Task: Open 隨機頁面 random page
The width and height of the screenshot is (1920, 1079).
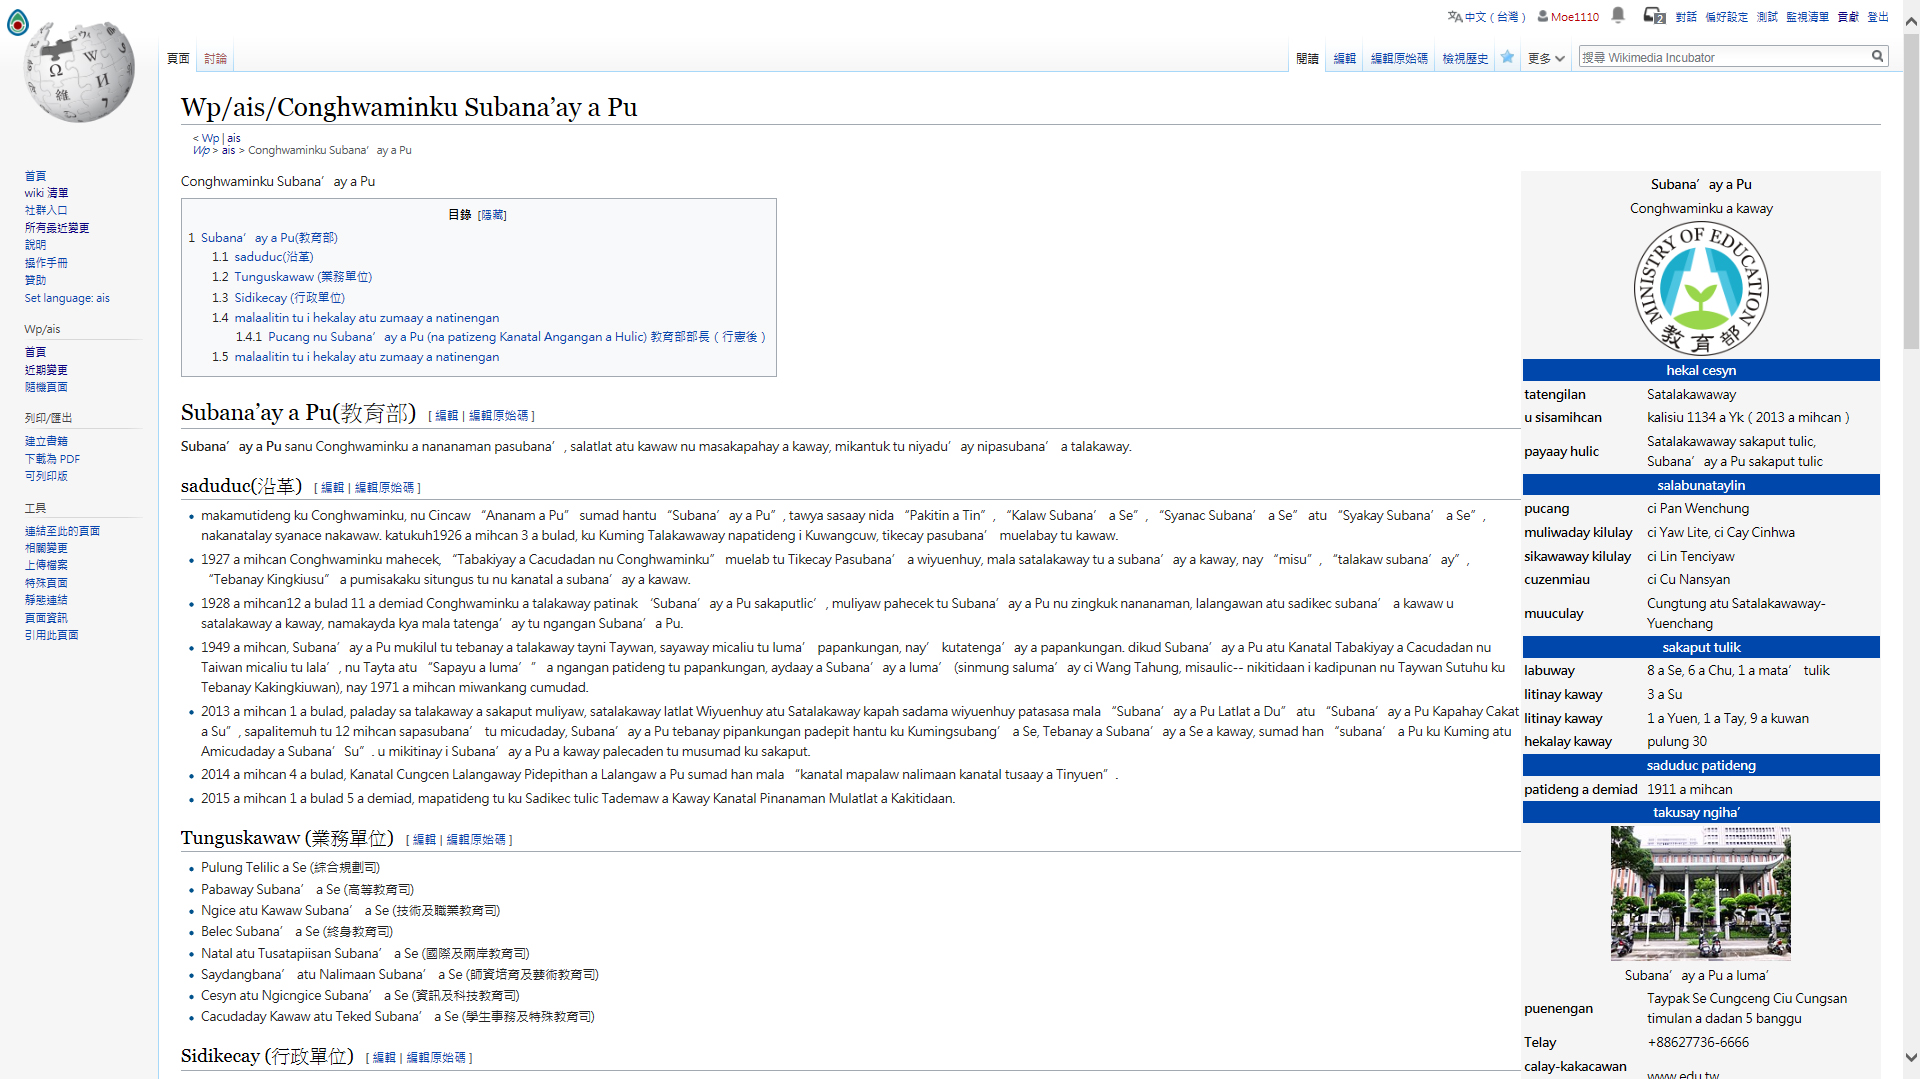Action: click(x=46, y=387)
